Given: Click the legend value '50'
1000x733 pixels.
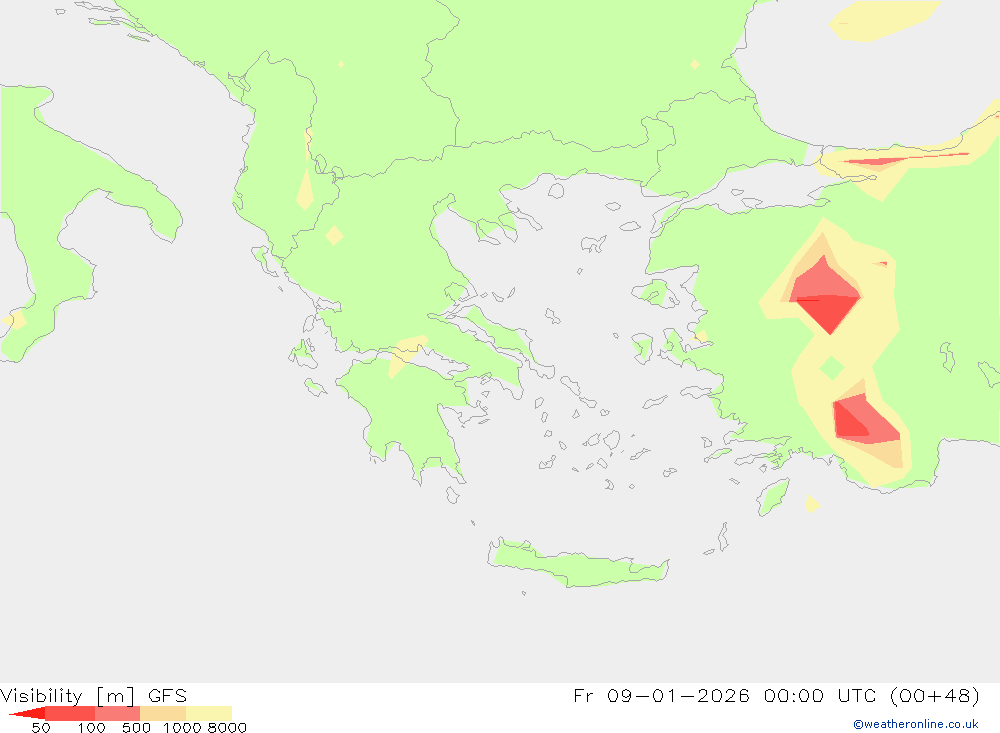Looking at the screenshot, I should pos(41,727).
